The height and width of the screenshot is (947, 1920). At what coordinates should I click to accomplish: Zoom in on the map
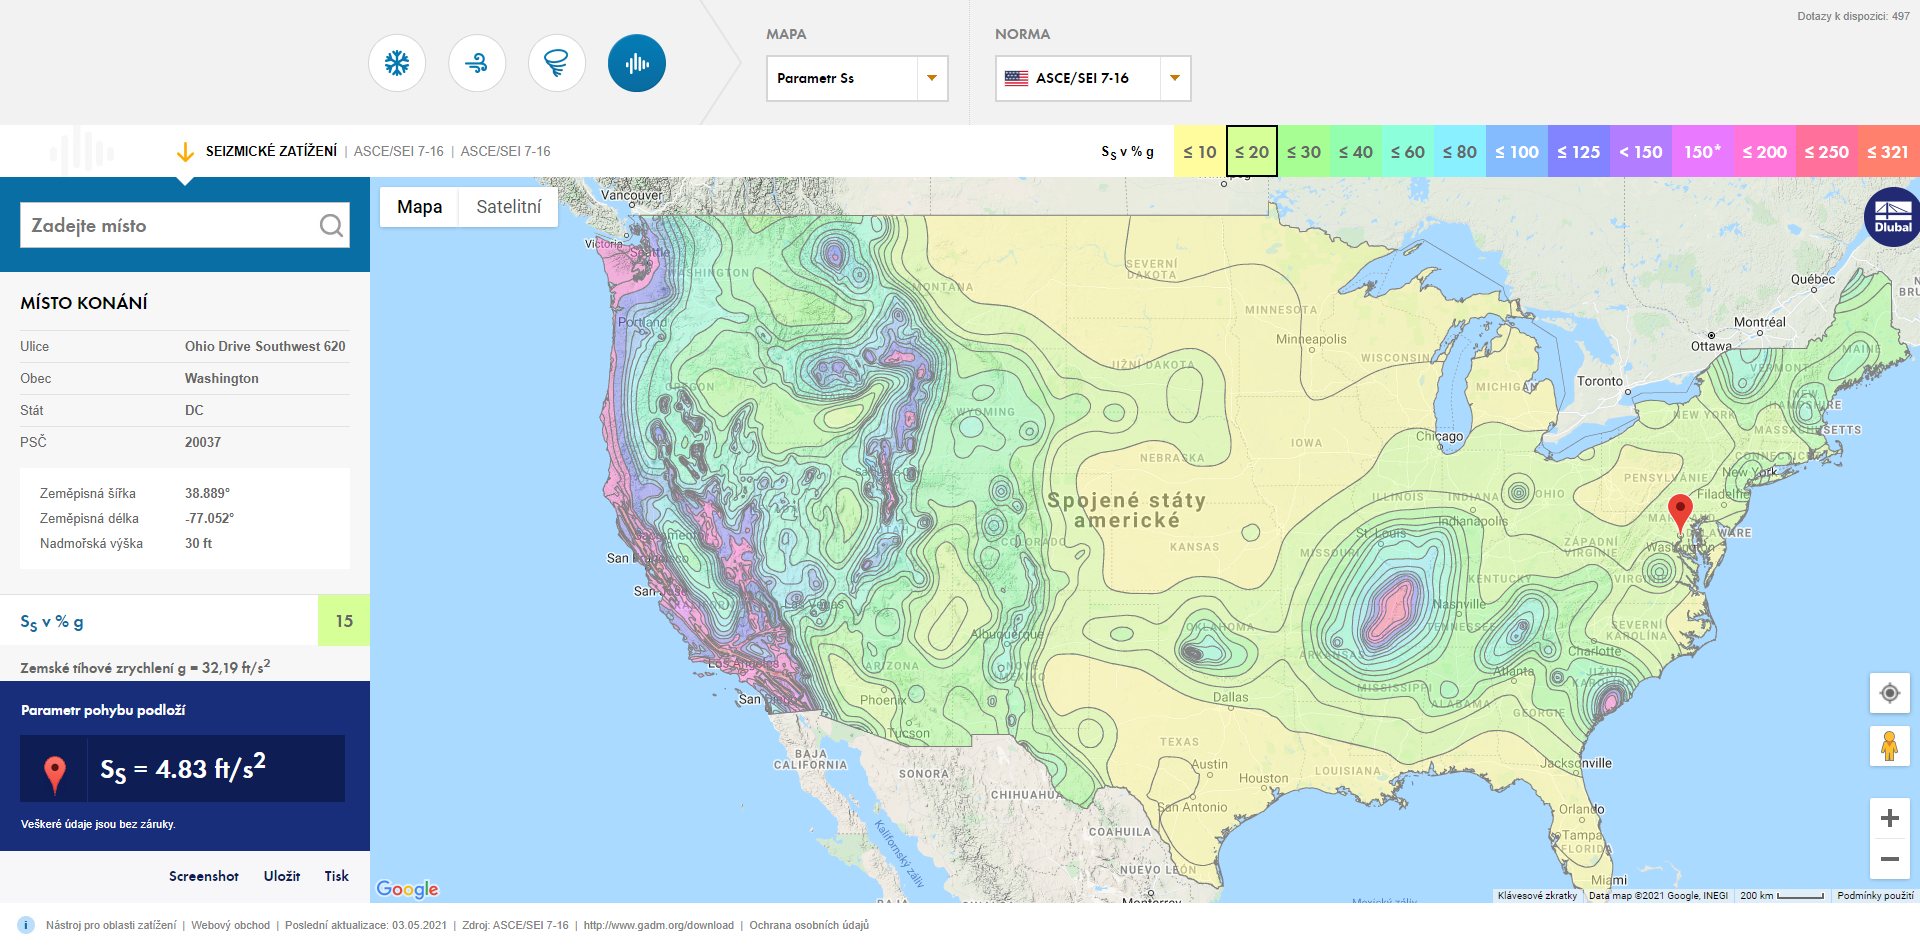(1889, 818)
